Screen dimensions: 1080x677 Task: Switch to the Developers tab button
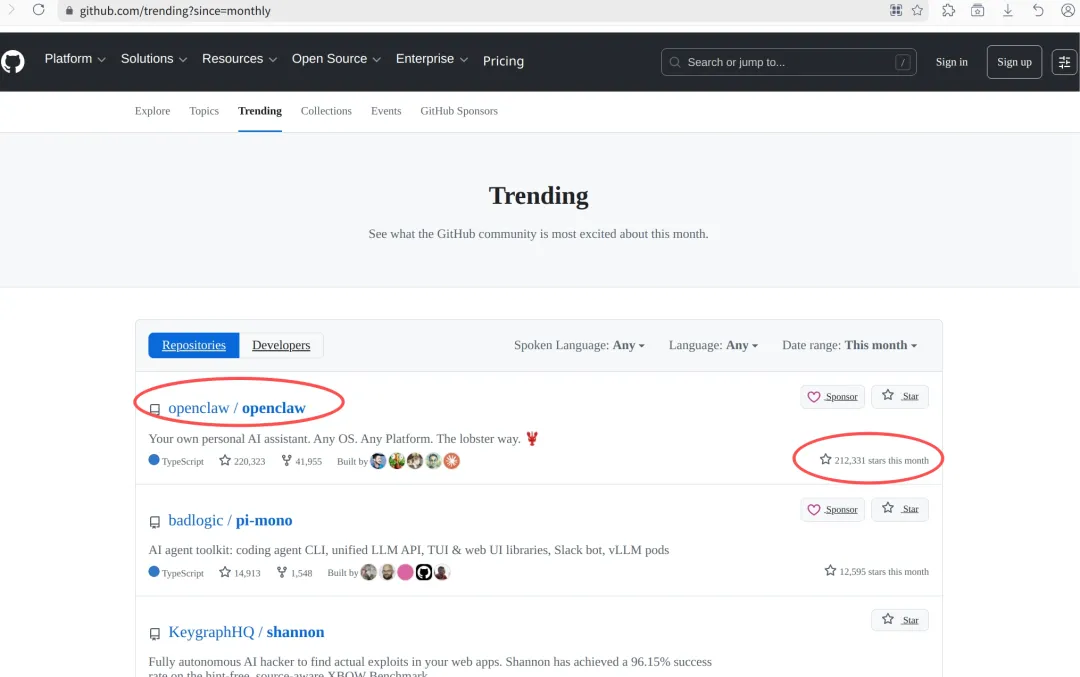[281, 345]
